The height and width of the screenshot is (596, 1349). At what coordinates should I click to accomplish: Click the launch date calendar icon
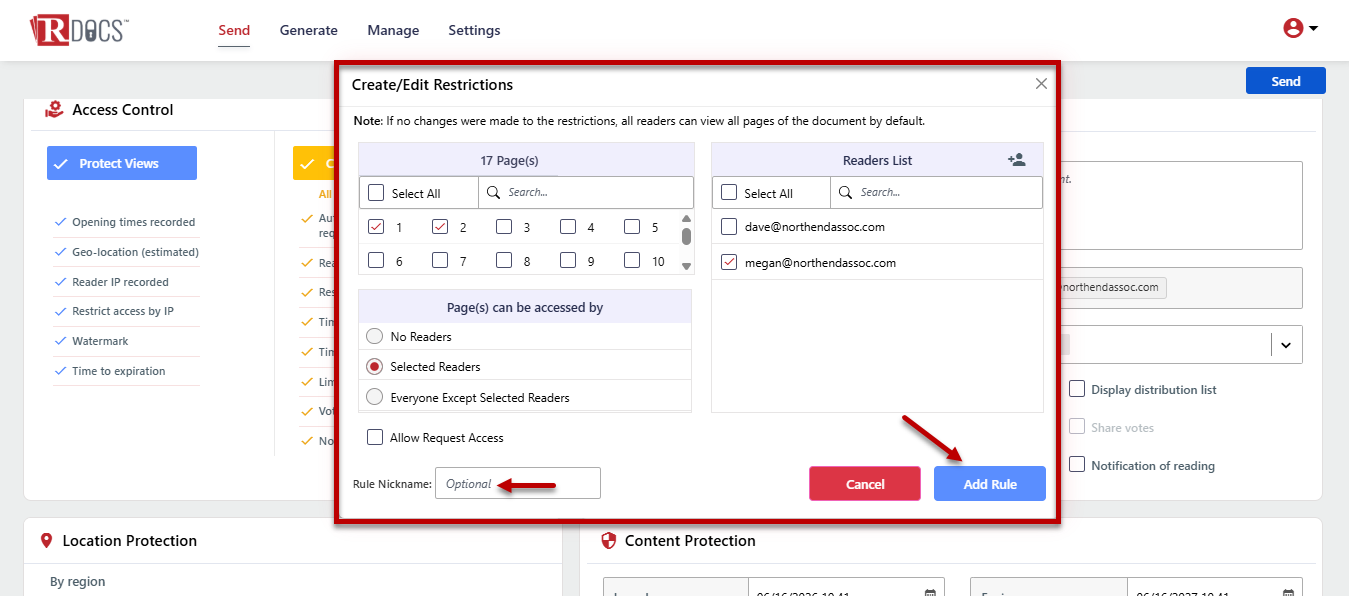(931, 592)
